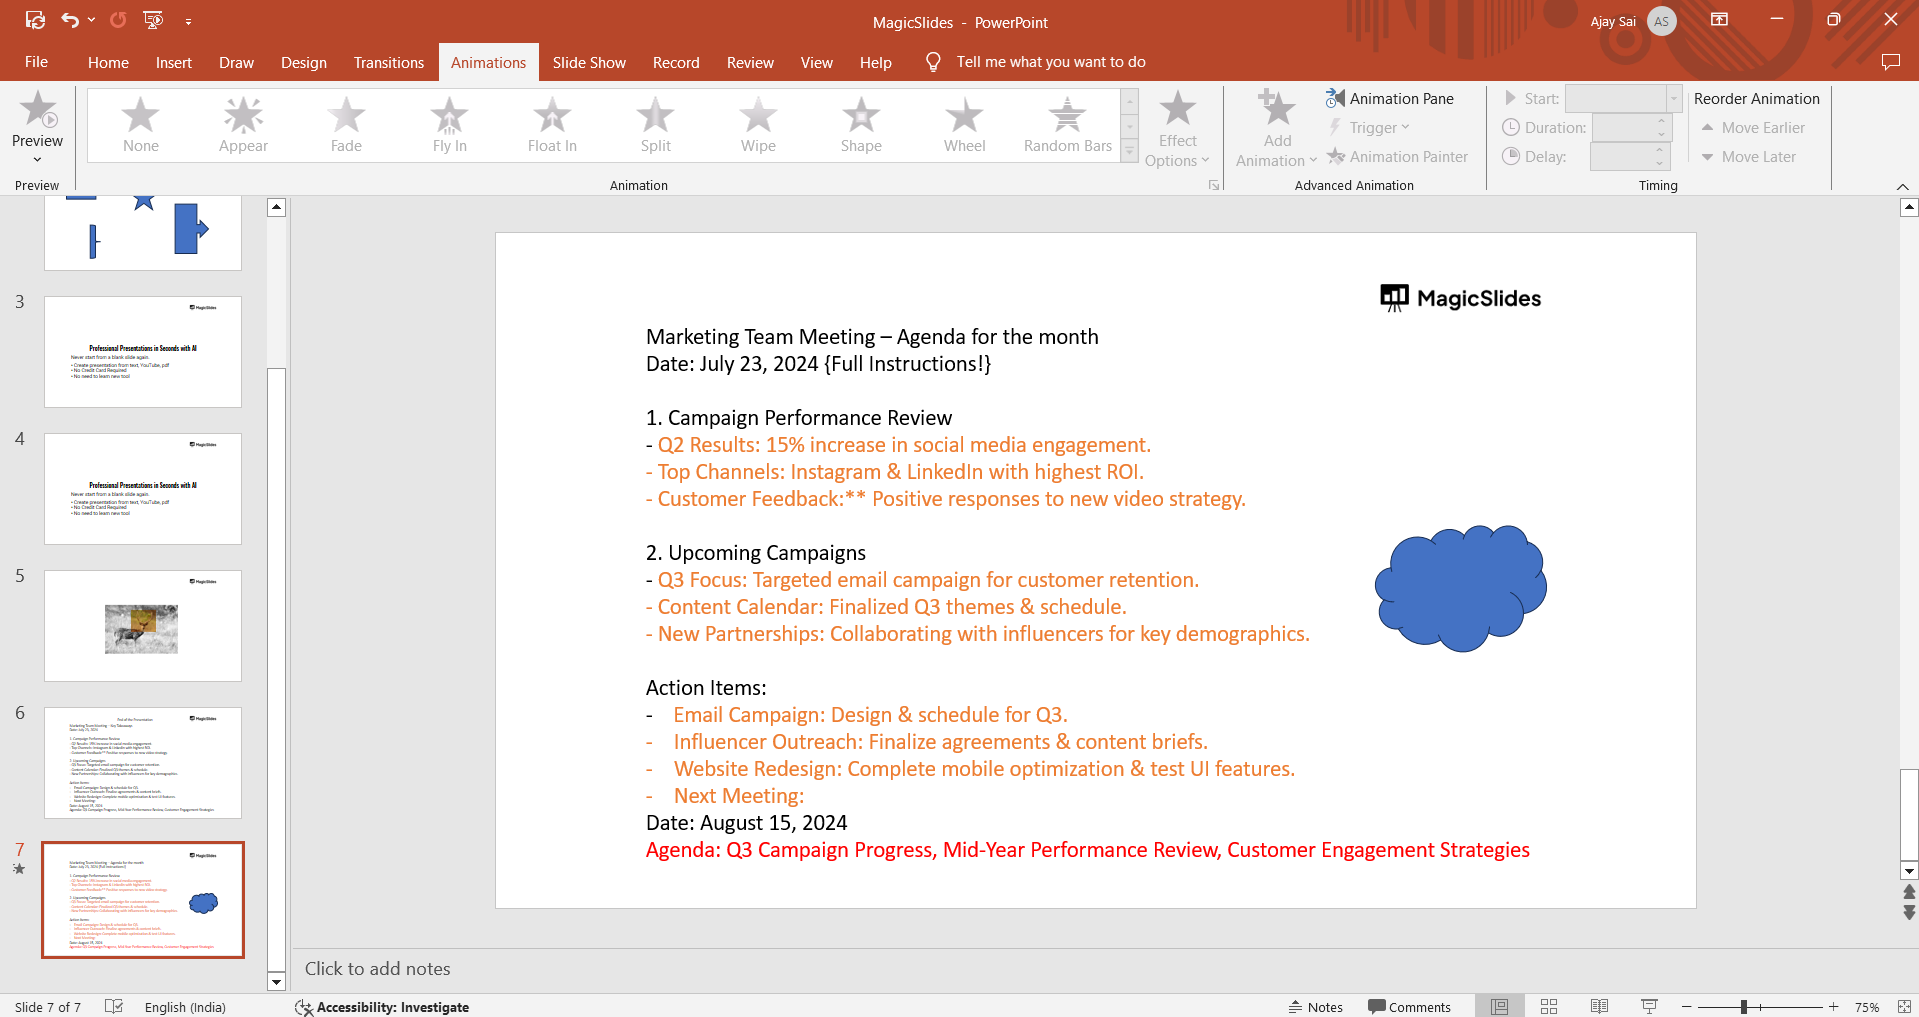Apply the Fly In animation effect
The height and width of the screenshot is (1017, 1919).
[x=449, y=125]
